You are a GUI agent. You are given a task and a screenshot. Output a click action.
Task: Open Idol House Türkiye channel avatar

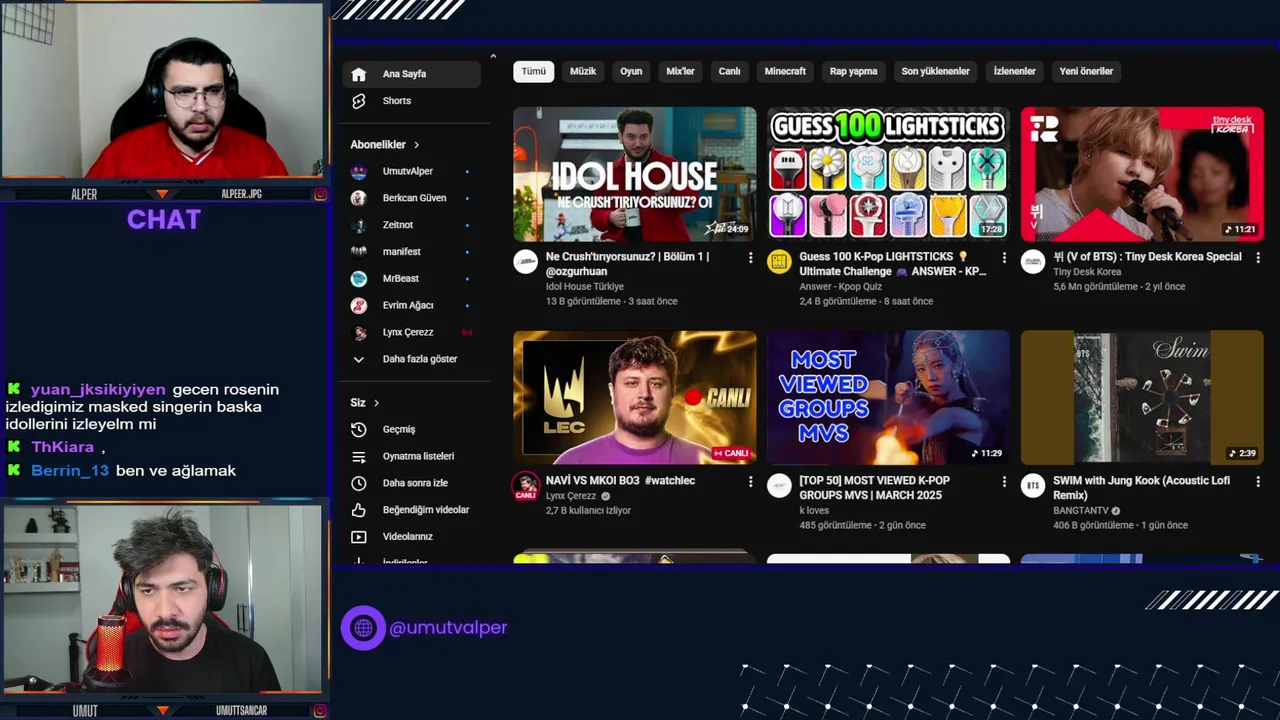point(526,262)
